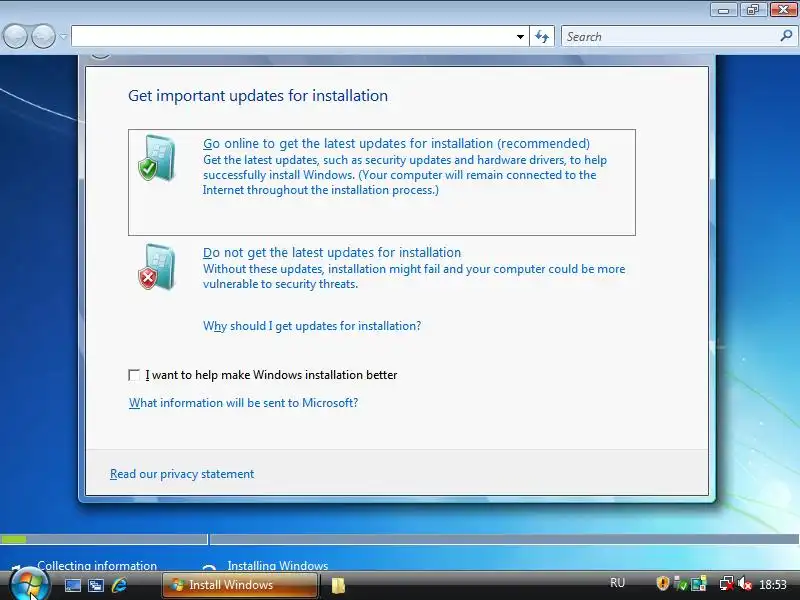Click the green-check tray icon beside the shield

coord(680,583)
